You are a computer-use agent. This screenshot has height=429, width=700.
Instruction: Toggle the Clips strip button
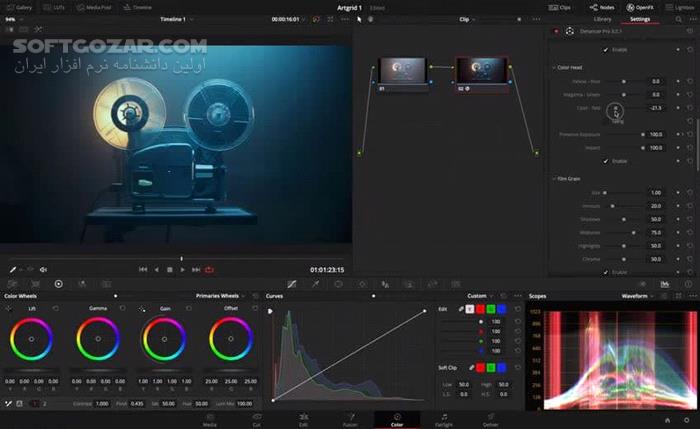(559, 8)
